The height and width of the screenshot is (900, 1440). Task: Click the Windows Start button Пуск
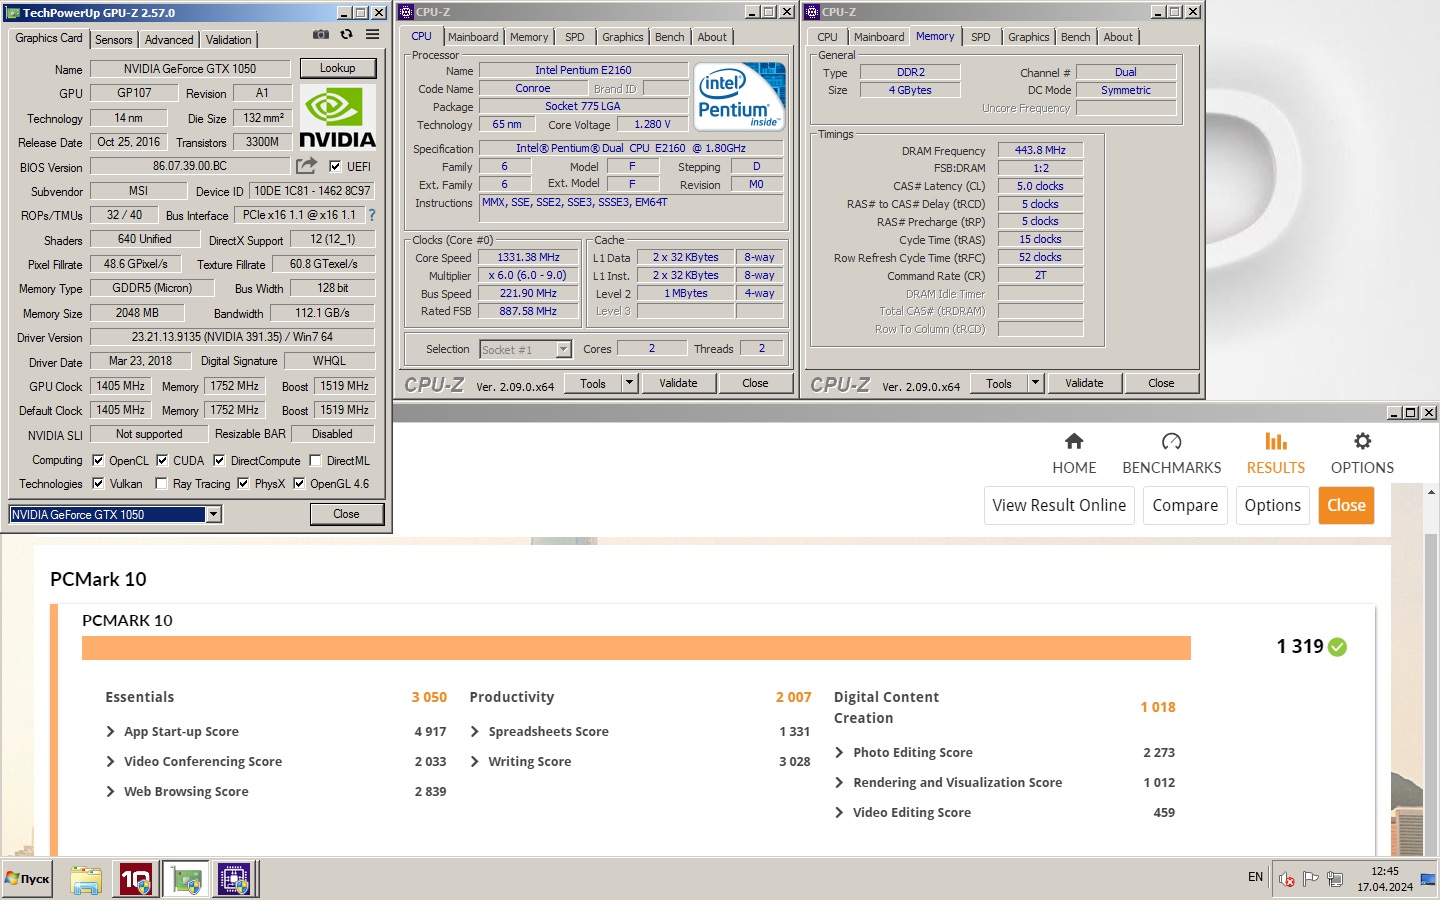[x=27, y=879]
